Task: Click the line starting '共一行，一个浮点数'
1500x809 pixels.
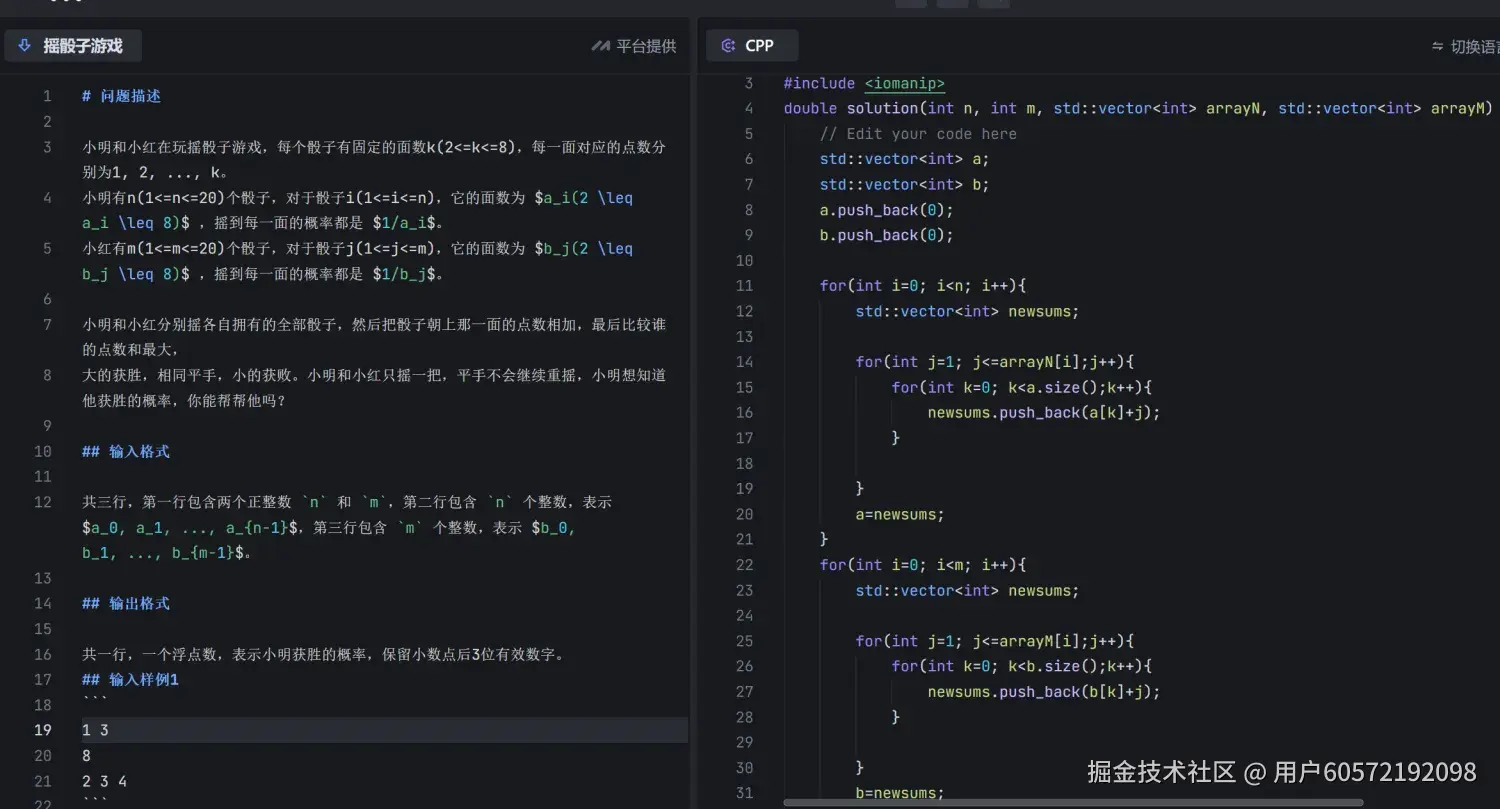Action: [324, 654]
